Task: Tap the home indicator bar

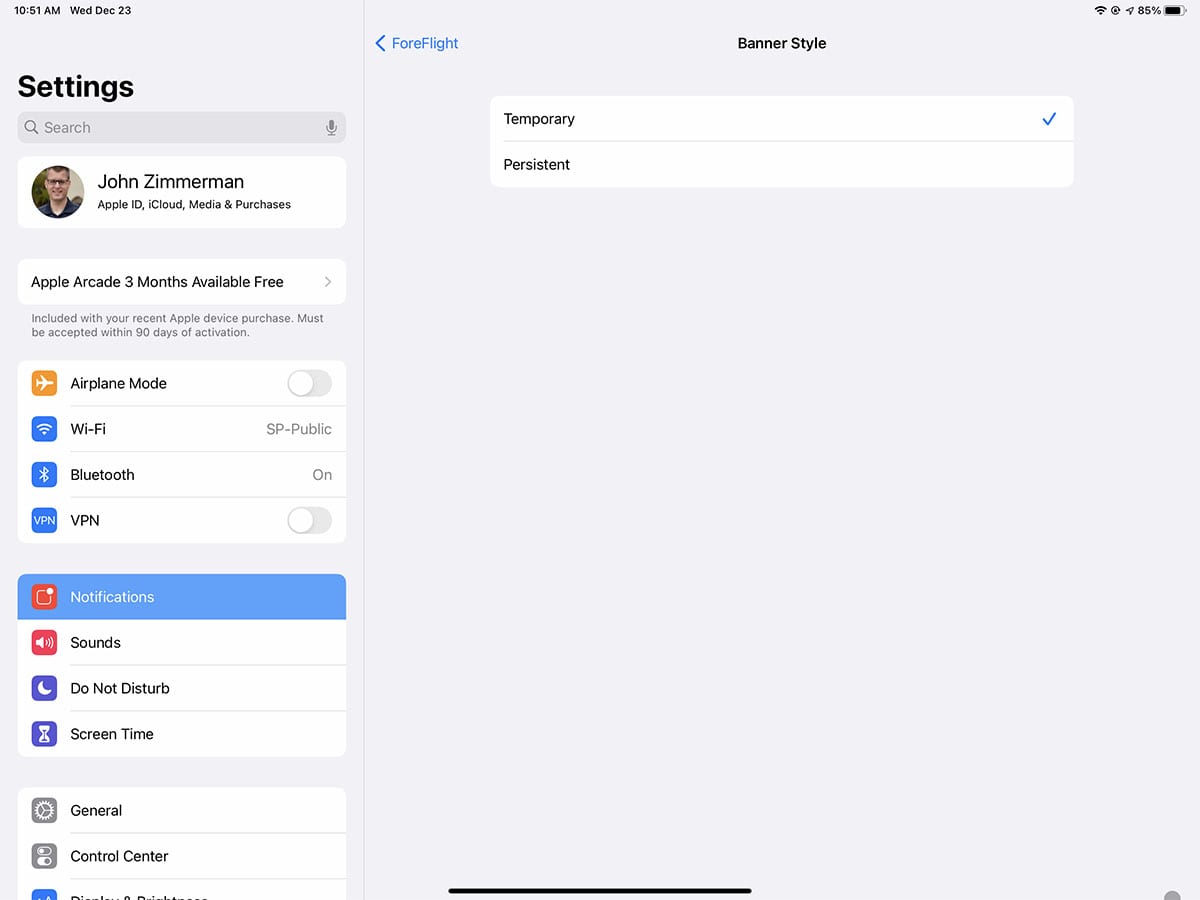Action: pyautogui.click(x=600, y=890)
